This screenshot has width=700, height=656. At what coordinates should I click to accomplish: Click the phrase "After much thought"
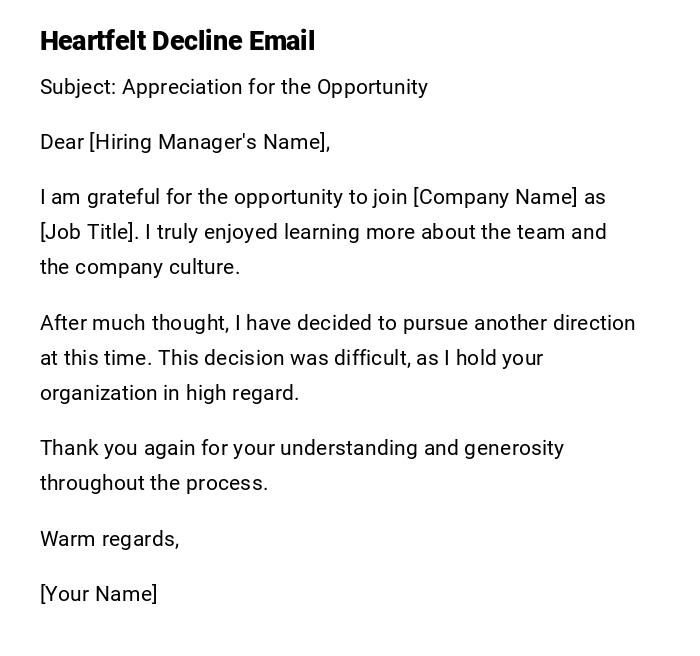tap(133, 323)
